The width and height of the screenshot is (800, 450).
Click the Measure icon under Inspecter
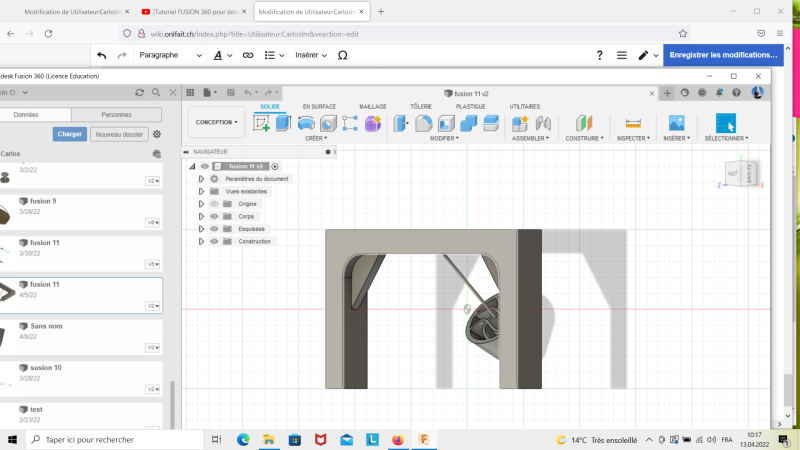(x=632, y=123)
